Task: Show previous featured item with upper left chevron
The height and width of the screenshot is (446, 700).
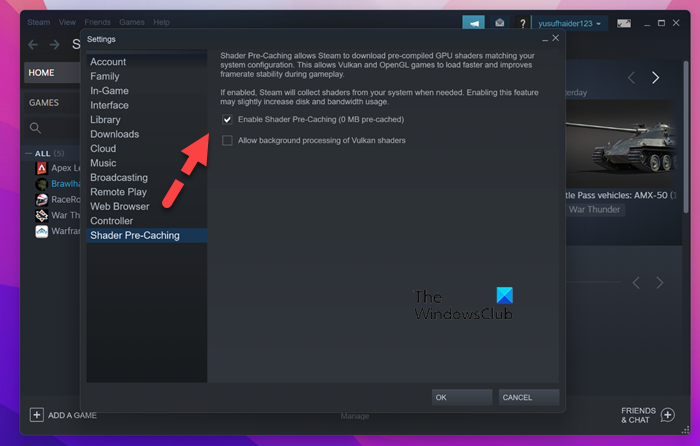Action: (631, 78)
